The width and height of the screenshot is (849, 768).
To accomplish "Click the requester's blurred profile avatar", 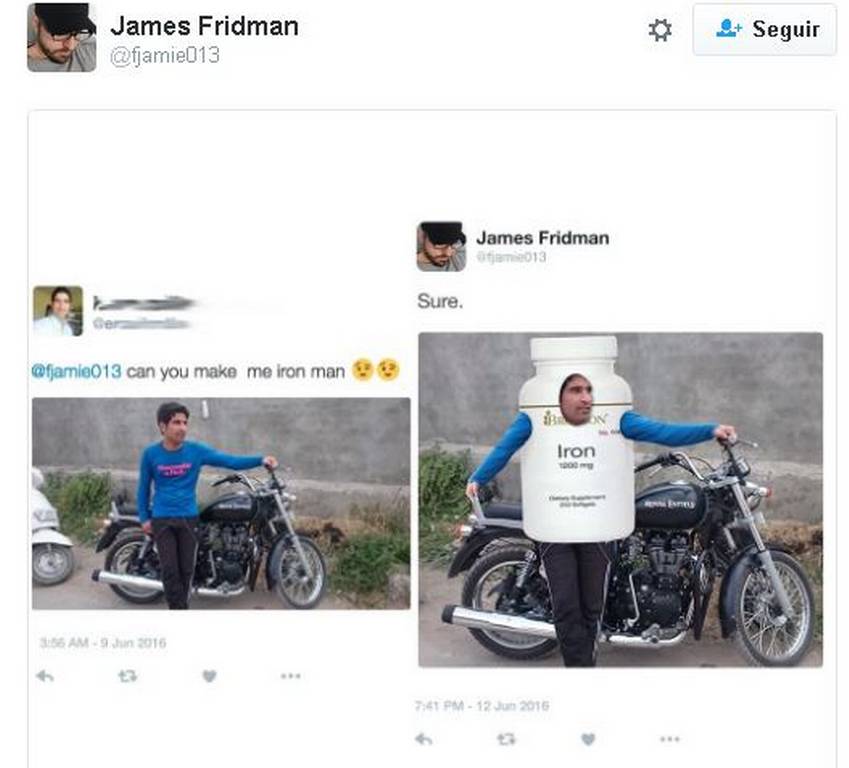I will click(58, 311).
